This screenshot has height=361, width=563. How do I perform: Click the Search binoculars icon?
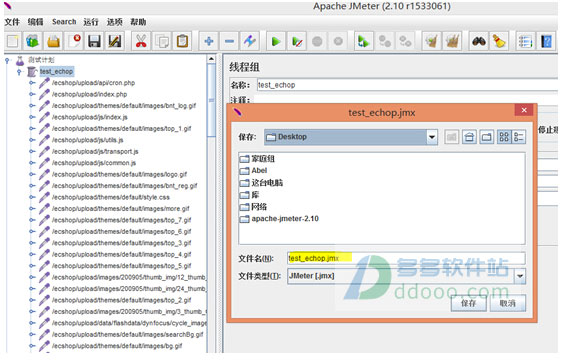click(479, 42)
